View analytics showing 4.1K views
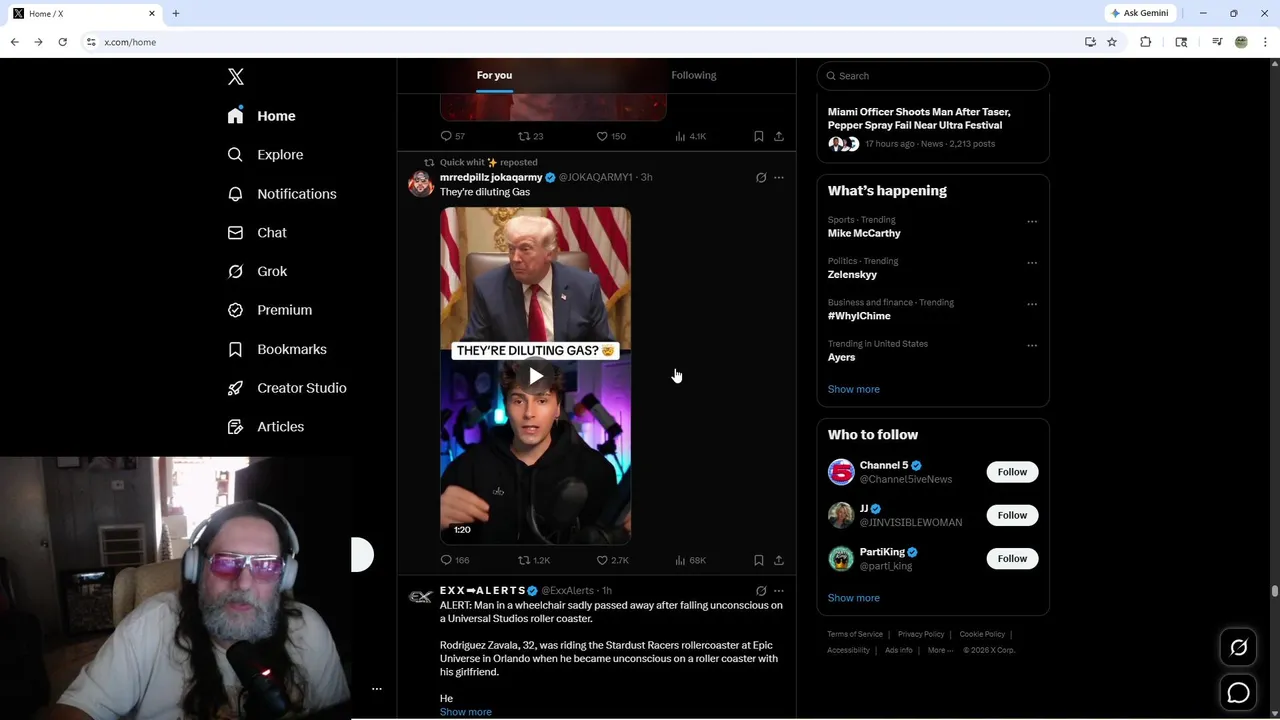Screen dimensions: 1280x720 click(690, 136)
